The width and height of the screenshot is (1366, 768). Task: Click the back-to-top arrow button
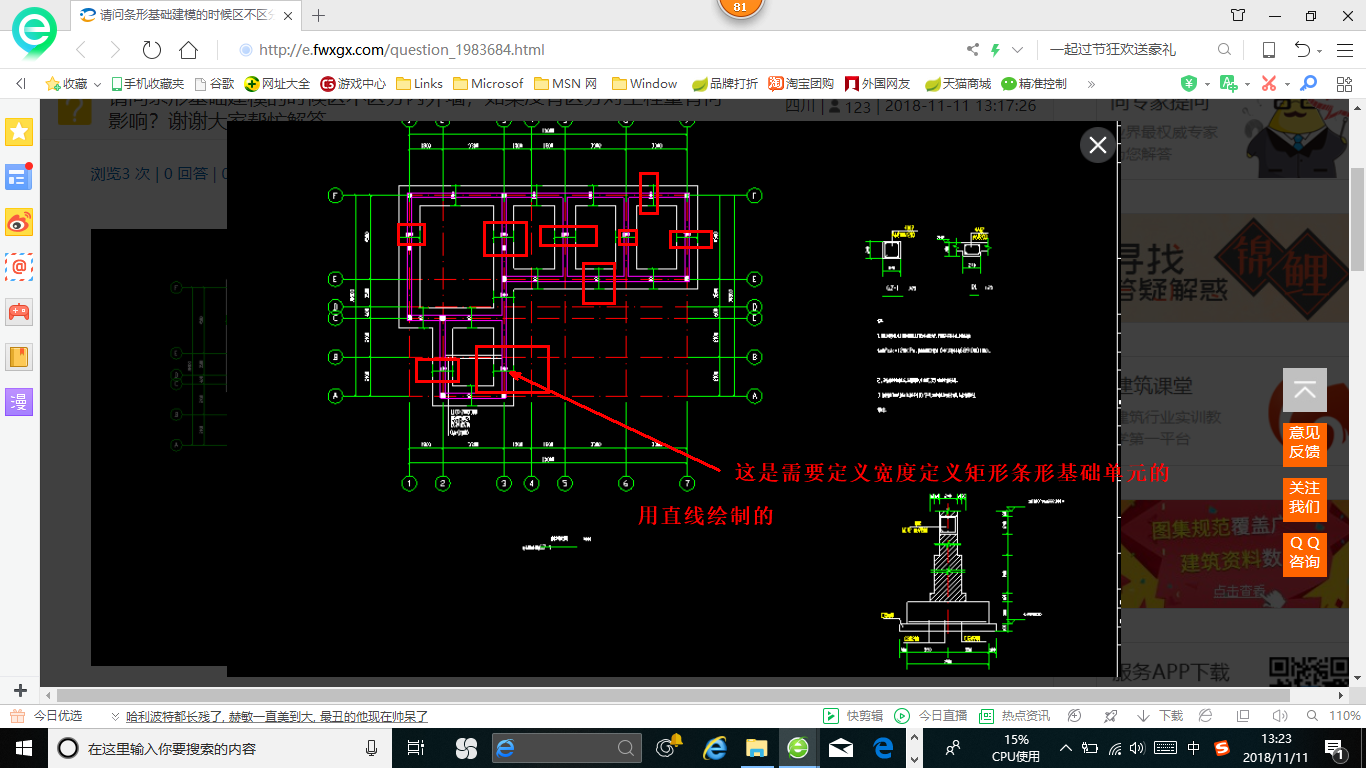1304,390
